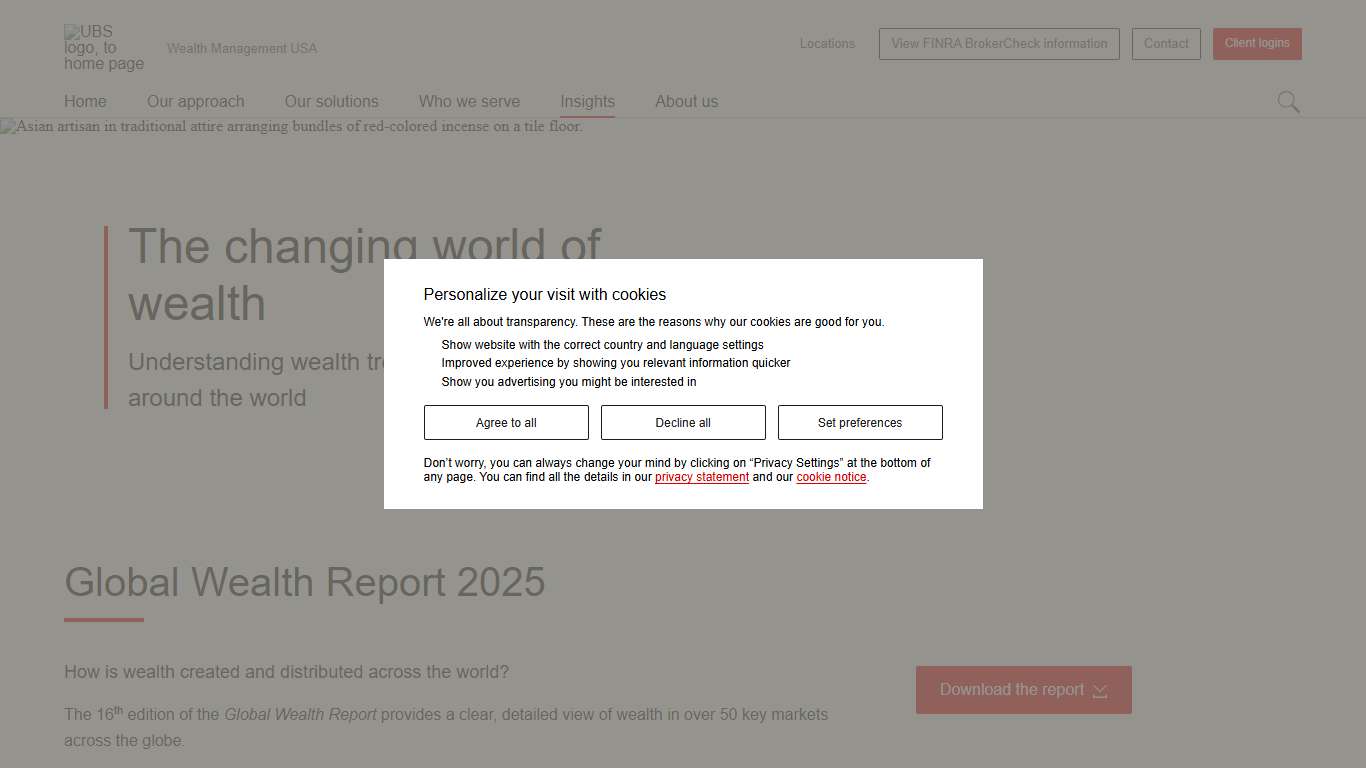Open Client logins
The image size is (1366, 768).
[1257, 43]
